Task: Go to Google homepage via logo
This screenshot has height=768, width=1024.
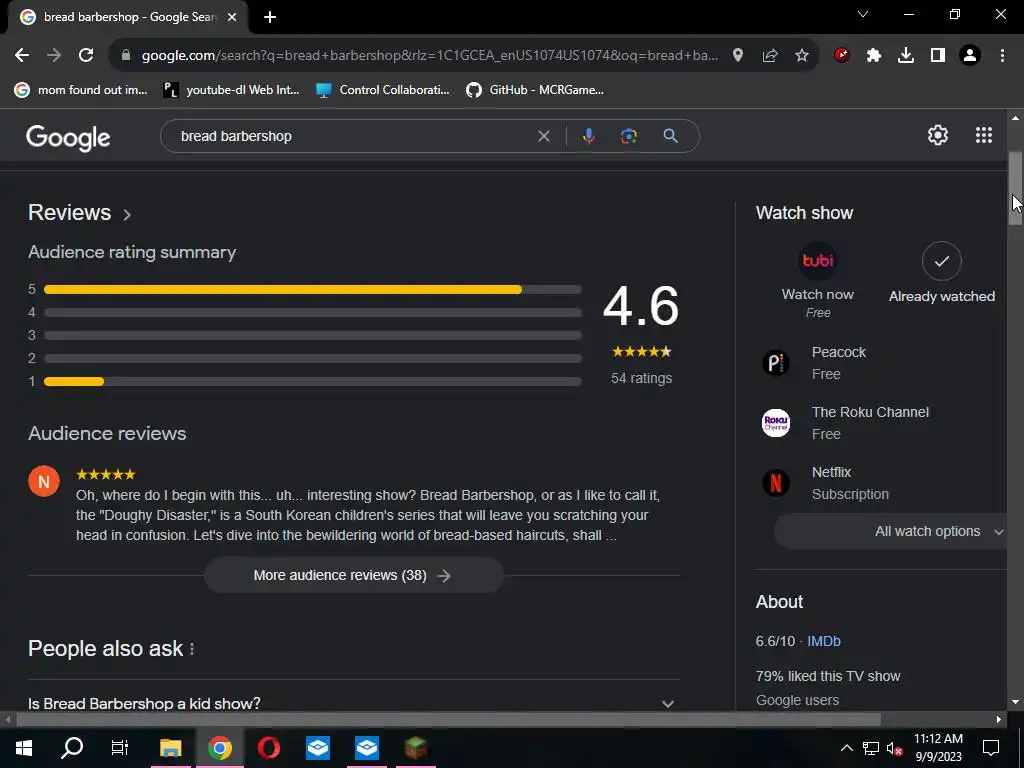Action: point(68,137)
